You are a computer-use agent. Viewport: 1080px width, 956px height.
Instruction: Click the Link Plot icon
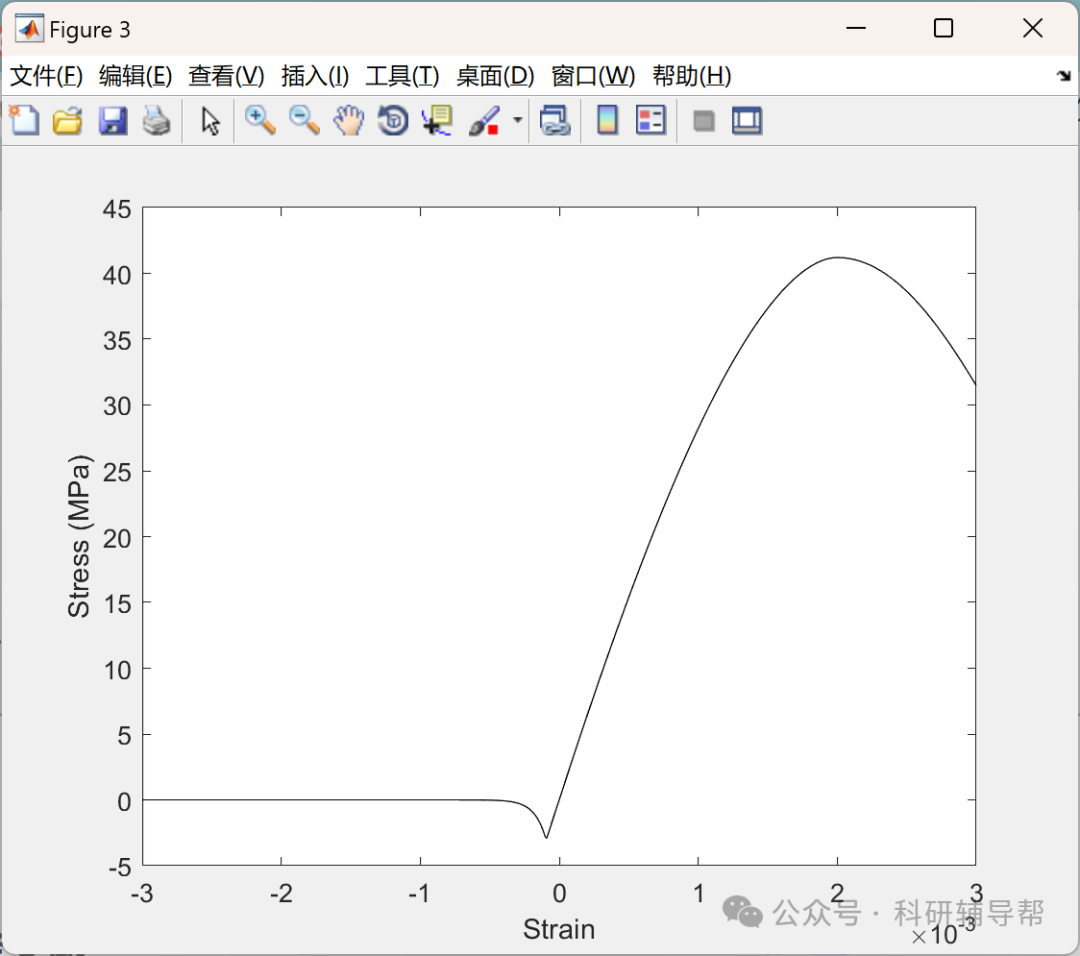coord(555,121)
